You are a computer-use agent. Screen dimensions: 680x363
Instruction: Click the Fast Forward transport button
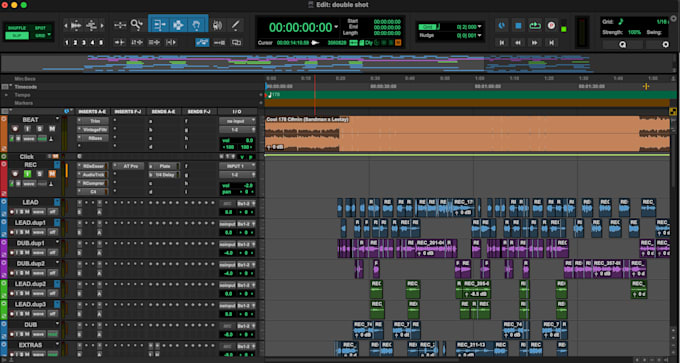pos(535,43)
